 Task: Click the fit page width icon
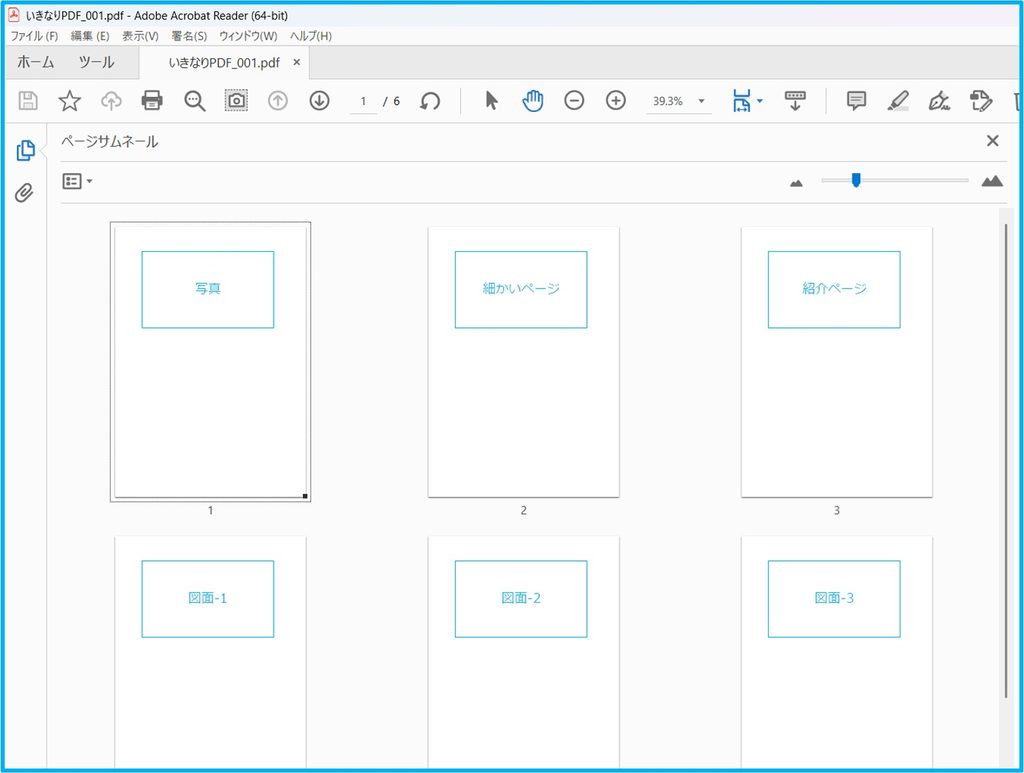pyautogui.click(x=742, y=101)
